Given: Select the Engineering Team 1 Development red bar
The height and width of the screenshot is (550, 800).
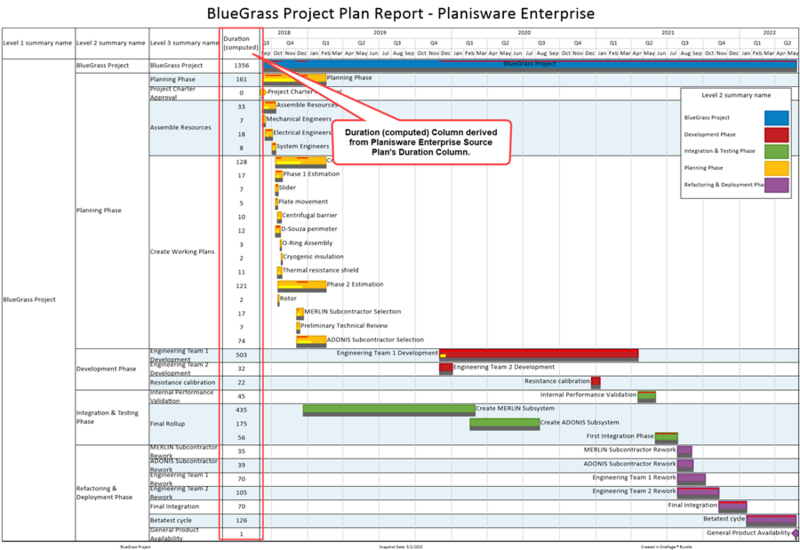Looking at the screenshot, I should click(539, 355).
